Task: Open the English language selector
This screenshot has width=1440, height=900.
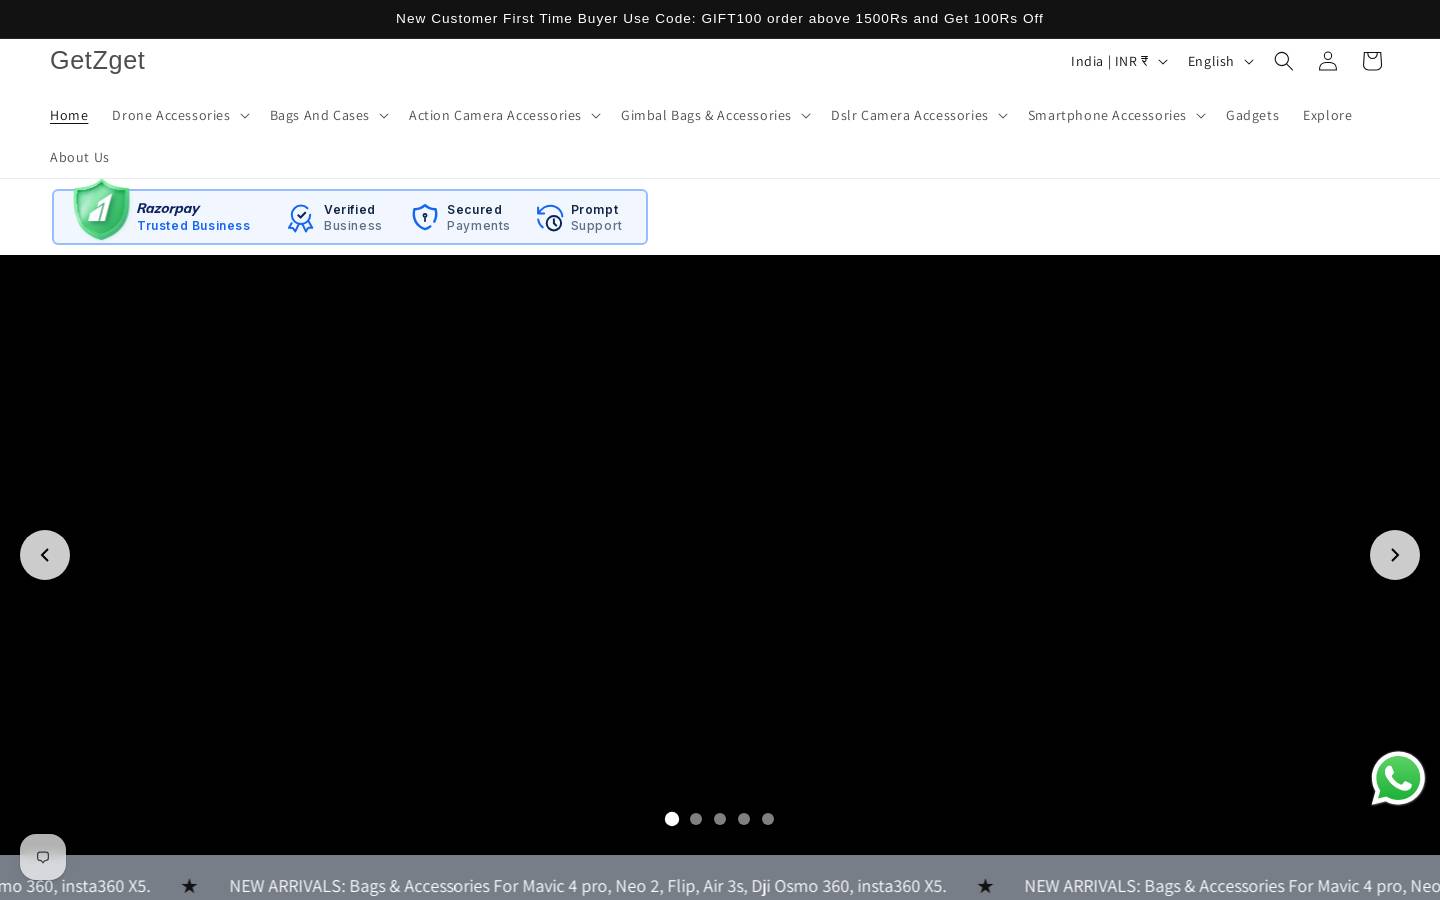Action: [x=1220, y=61]
